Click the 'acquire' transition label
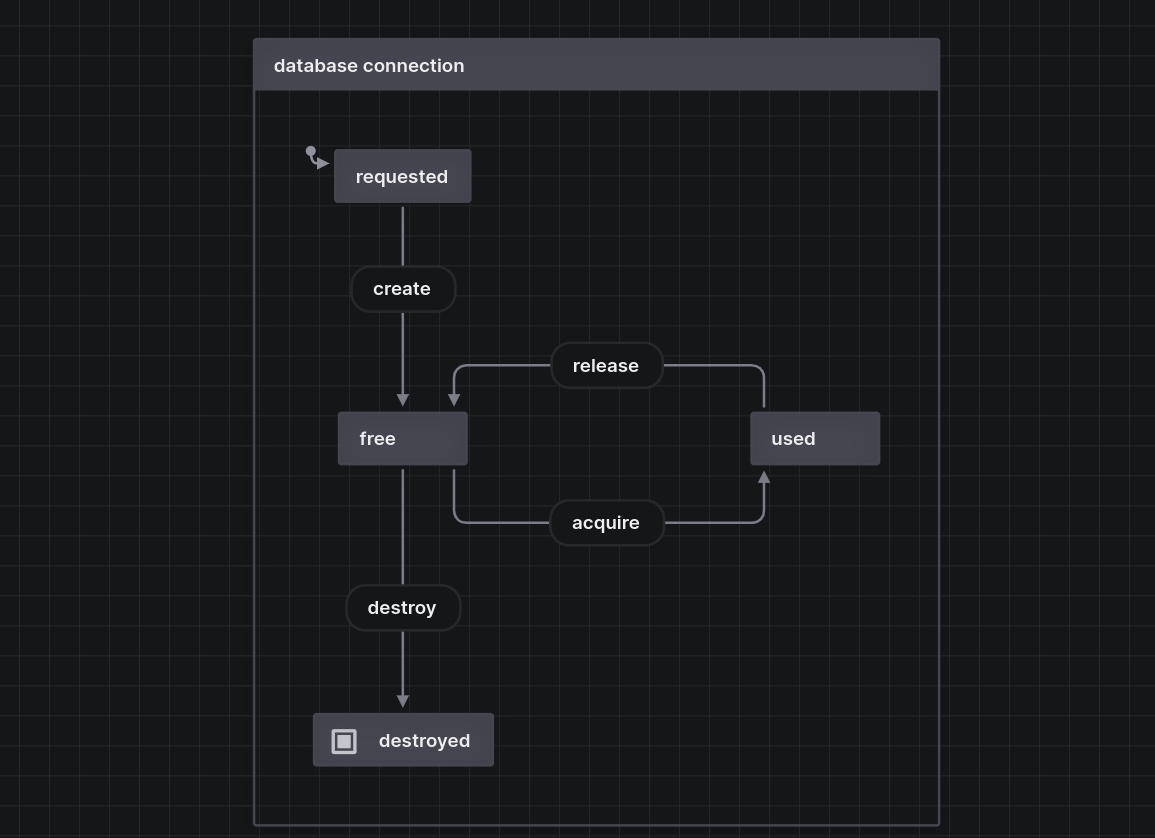 coord(606,523)
